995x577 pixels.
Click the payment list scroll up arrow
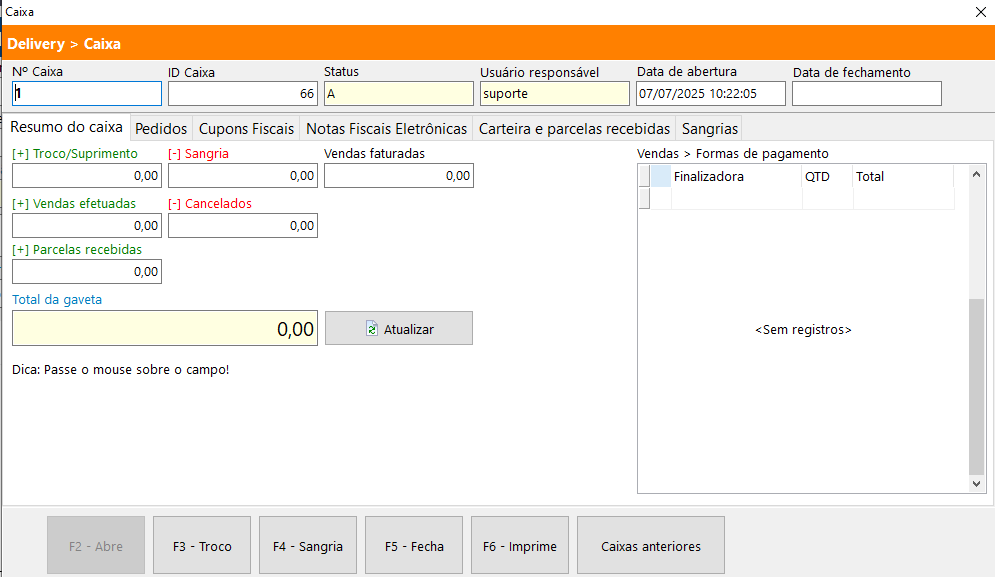977,174
